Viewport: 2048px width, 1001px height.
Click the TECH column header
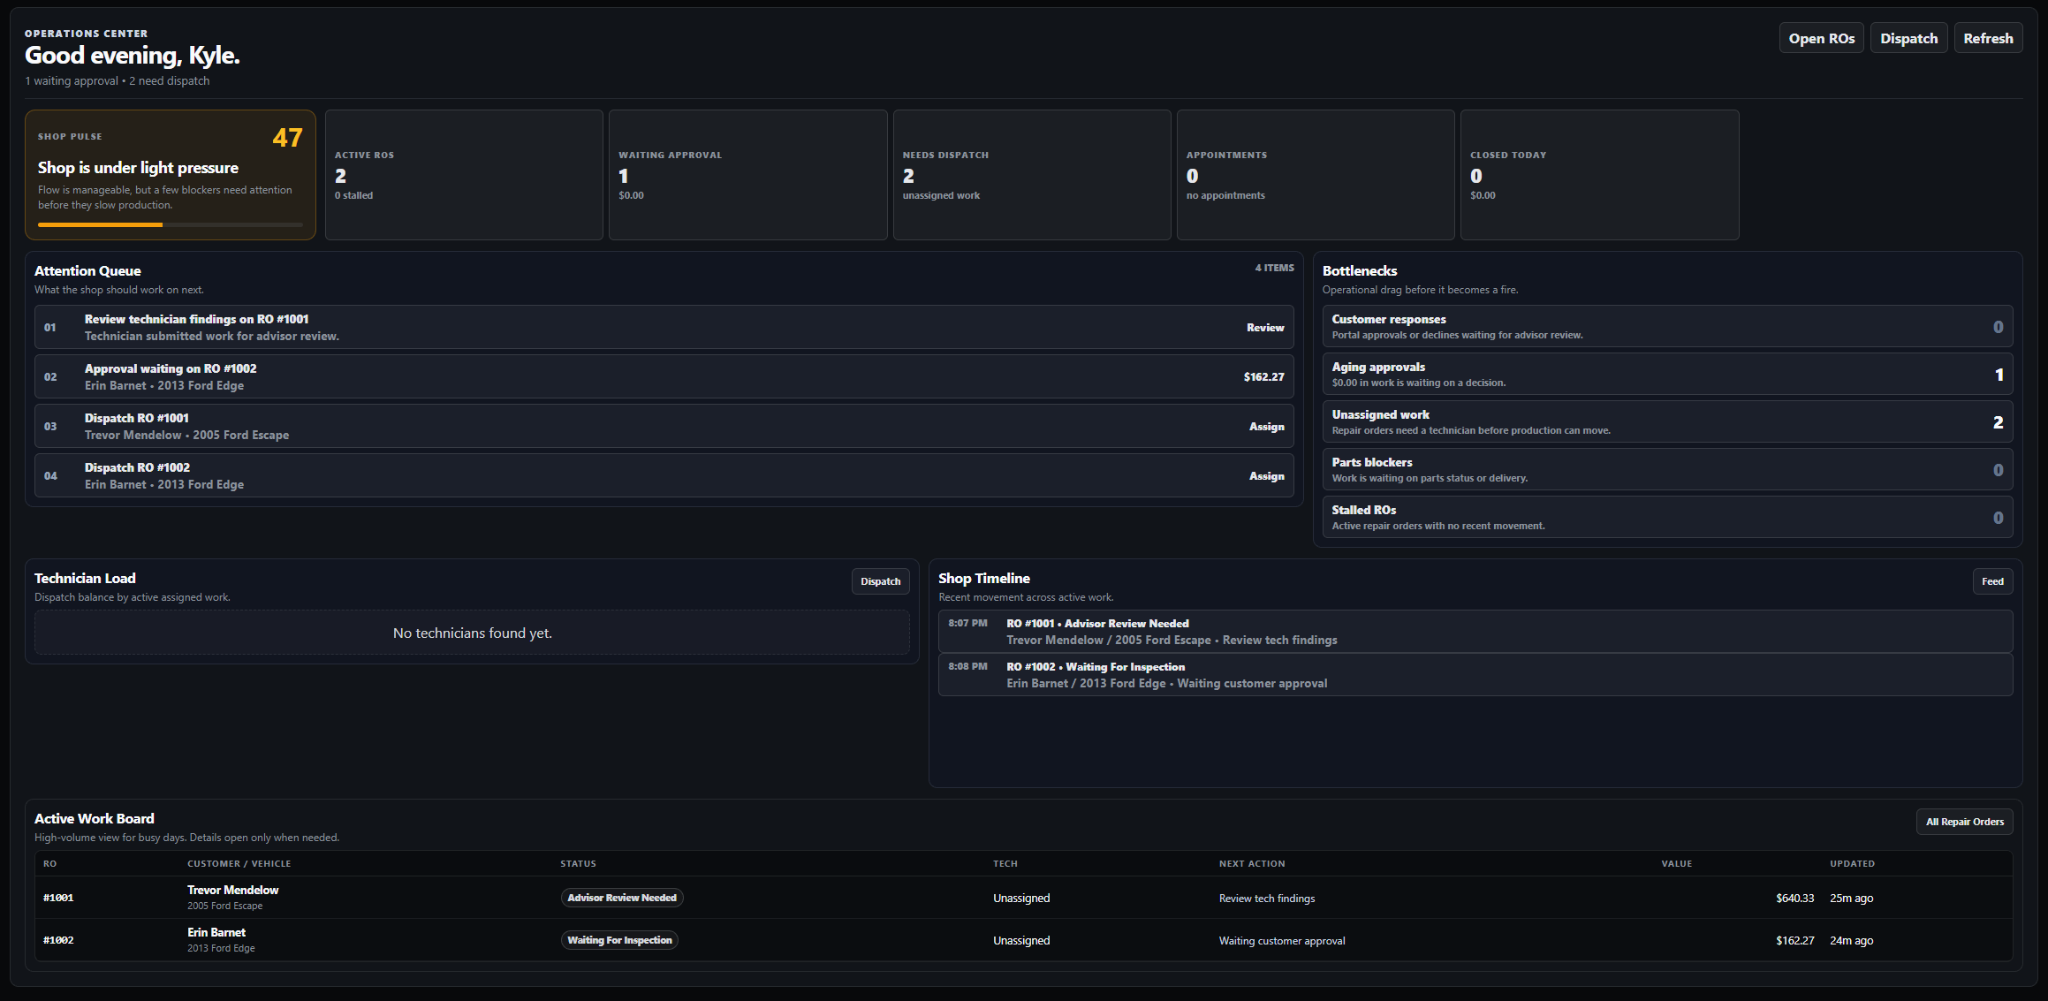pyautogui.click(x=1005, y=864)
